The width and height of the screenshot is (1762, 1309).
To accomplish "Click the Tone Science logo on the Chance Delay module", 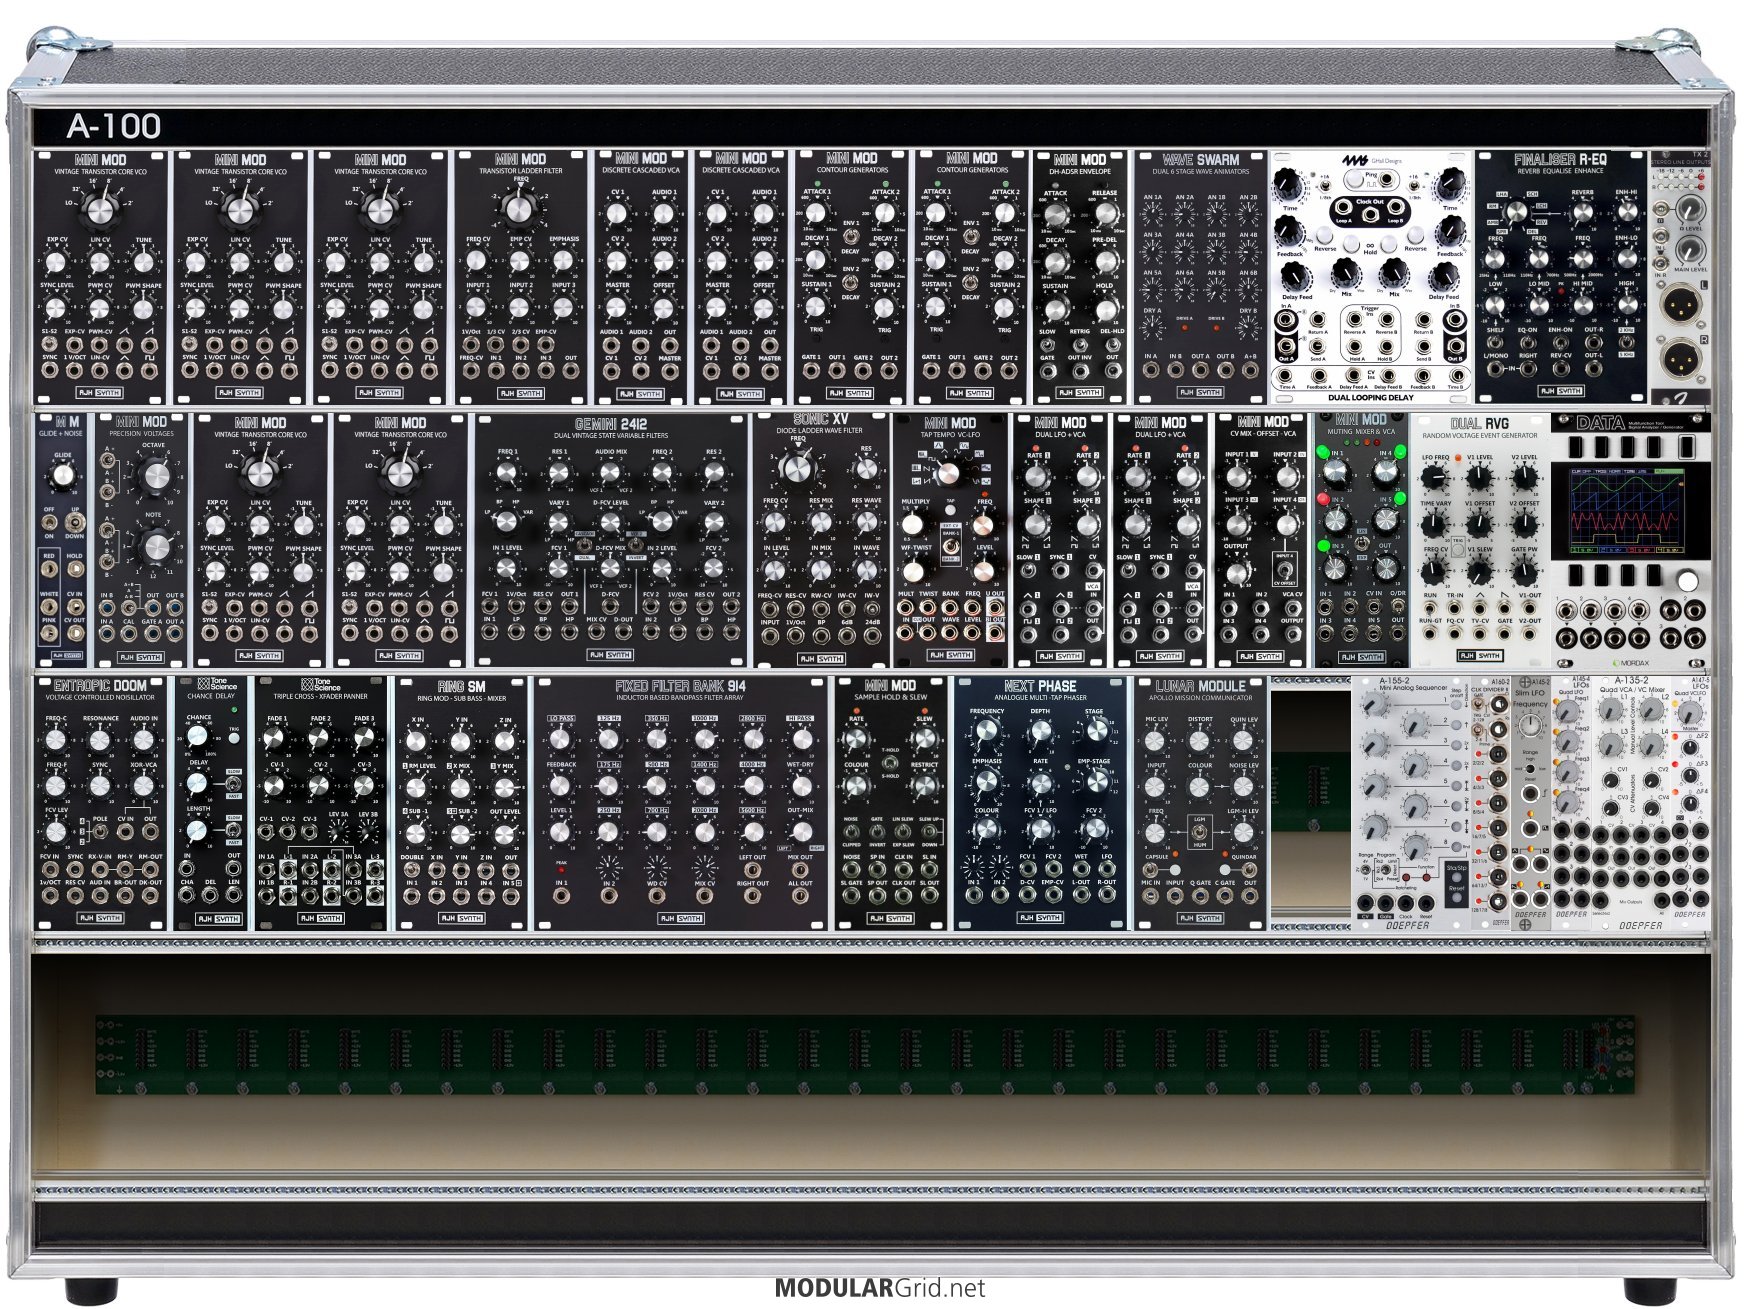I will tap(217, 684).
